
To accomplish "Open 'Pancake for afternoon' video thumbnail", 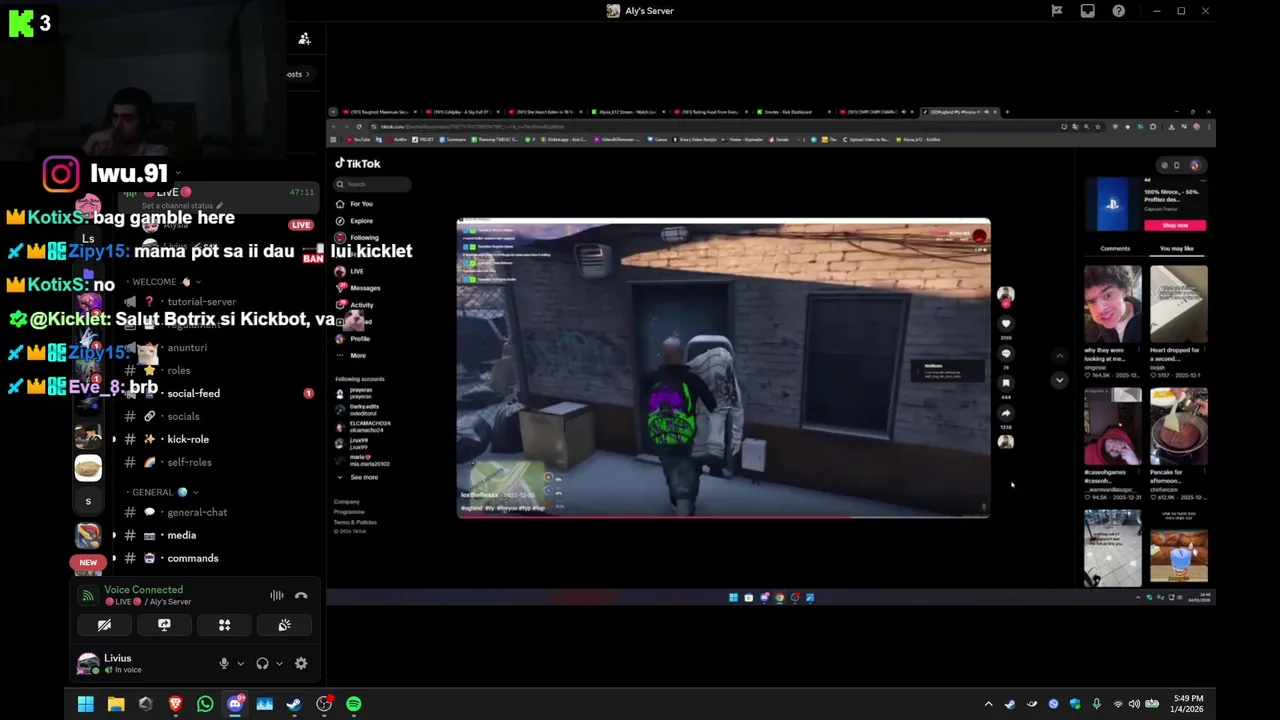I will [1178, 427].
